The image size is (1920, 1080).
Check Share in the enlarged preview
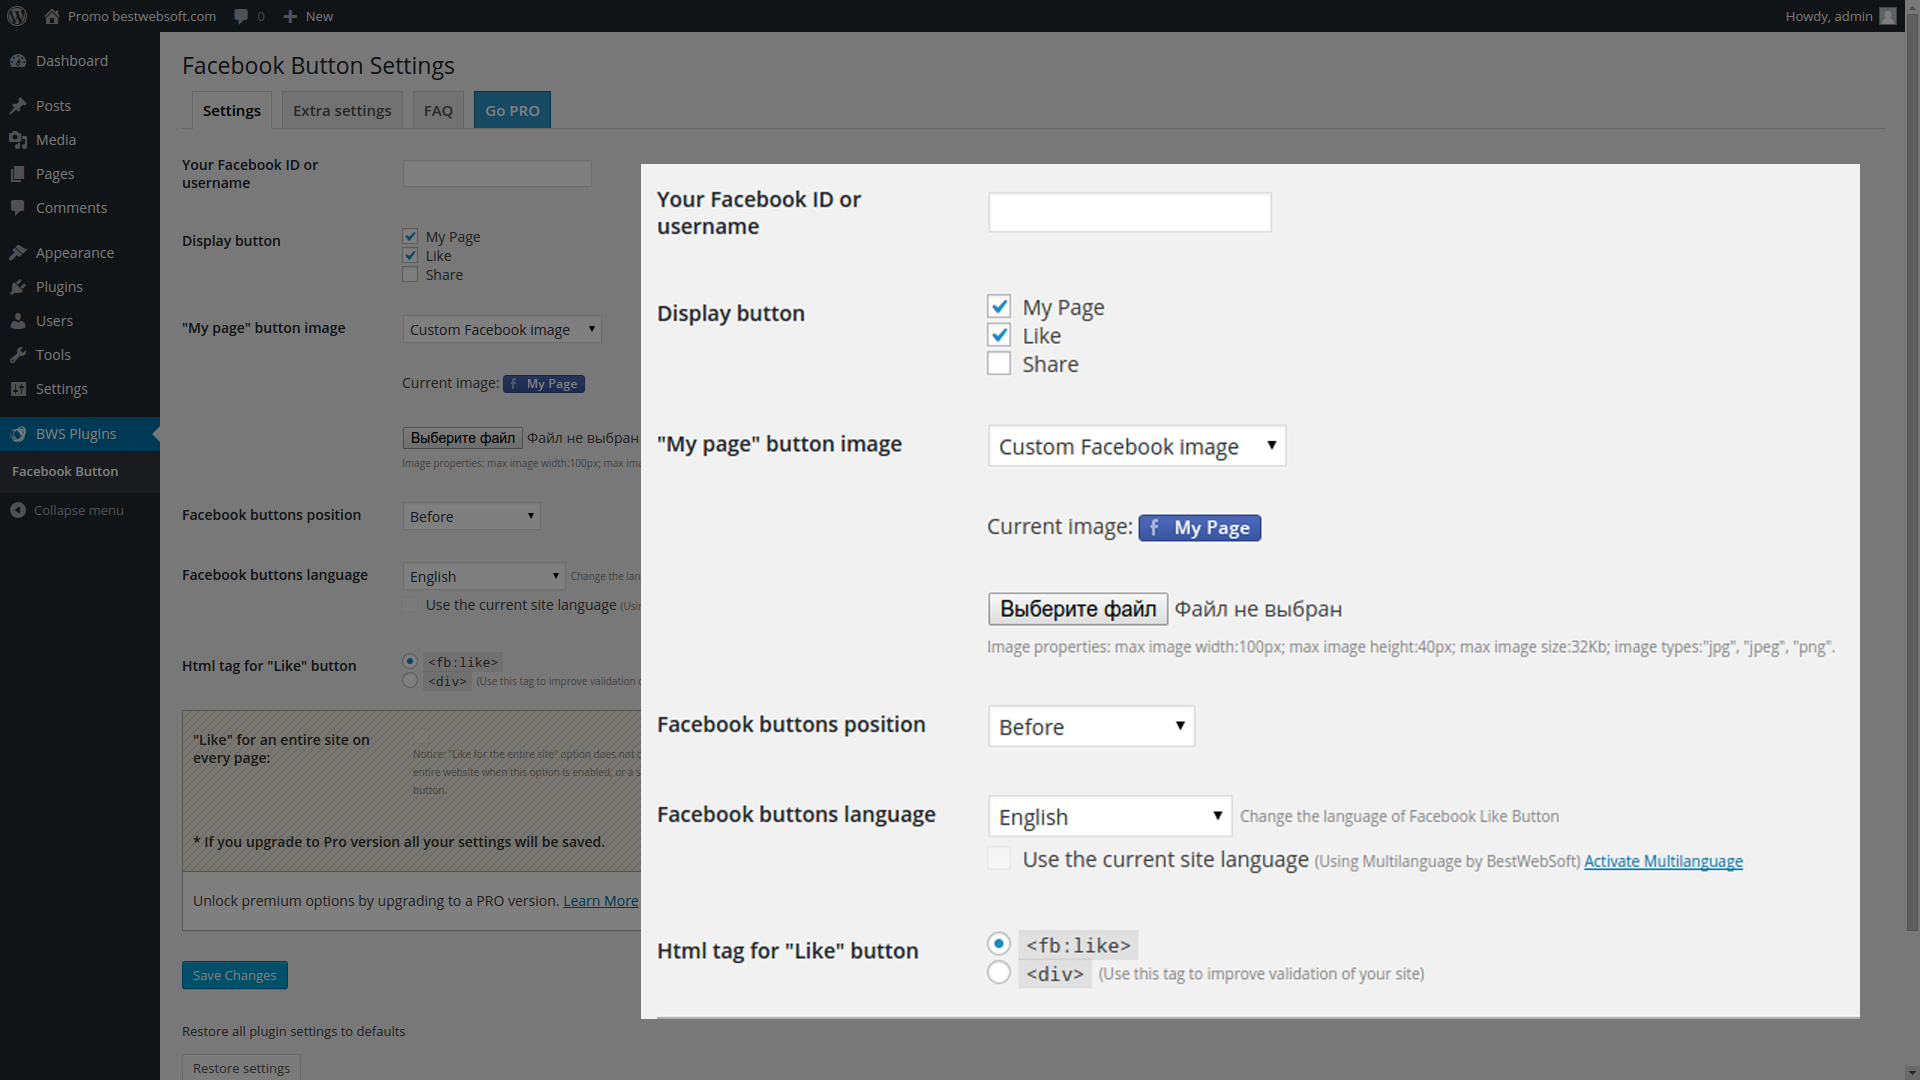point(999,363)
